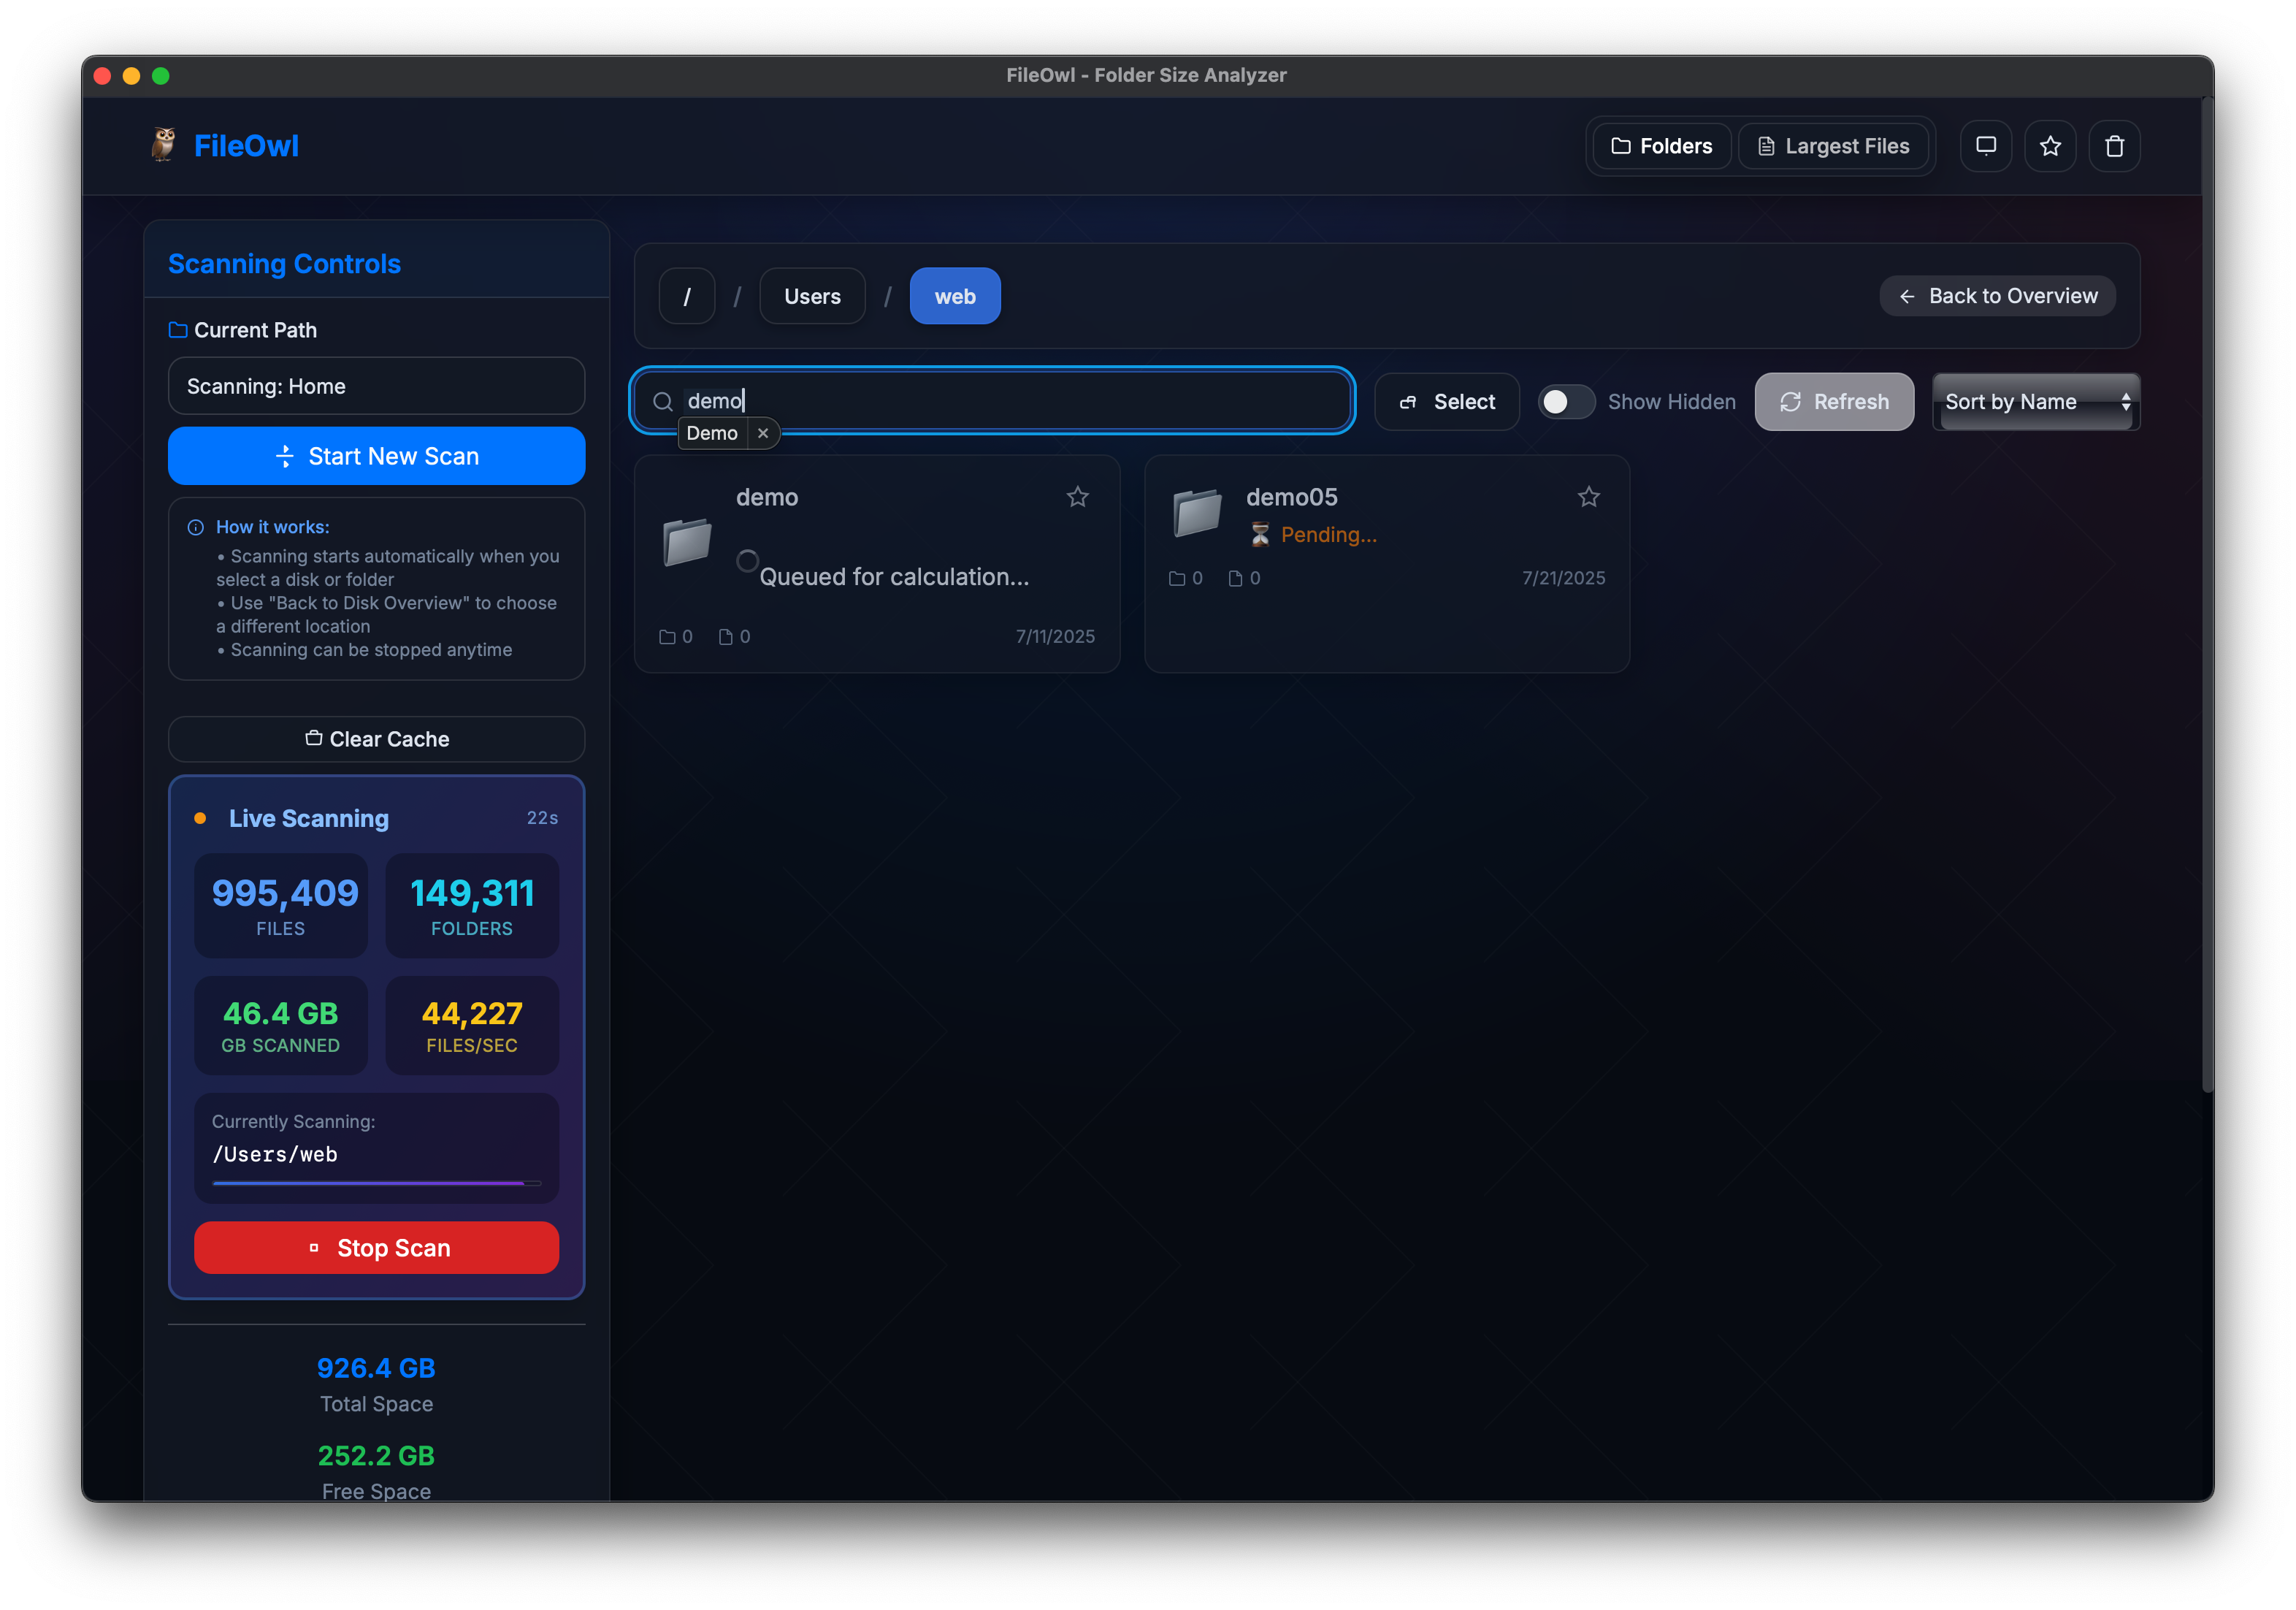The image size is (2296, 1610).
Task: Switch to the Folders view
Action: [x=1661, y=146]
